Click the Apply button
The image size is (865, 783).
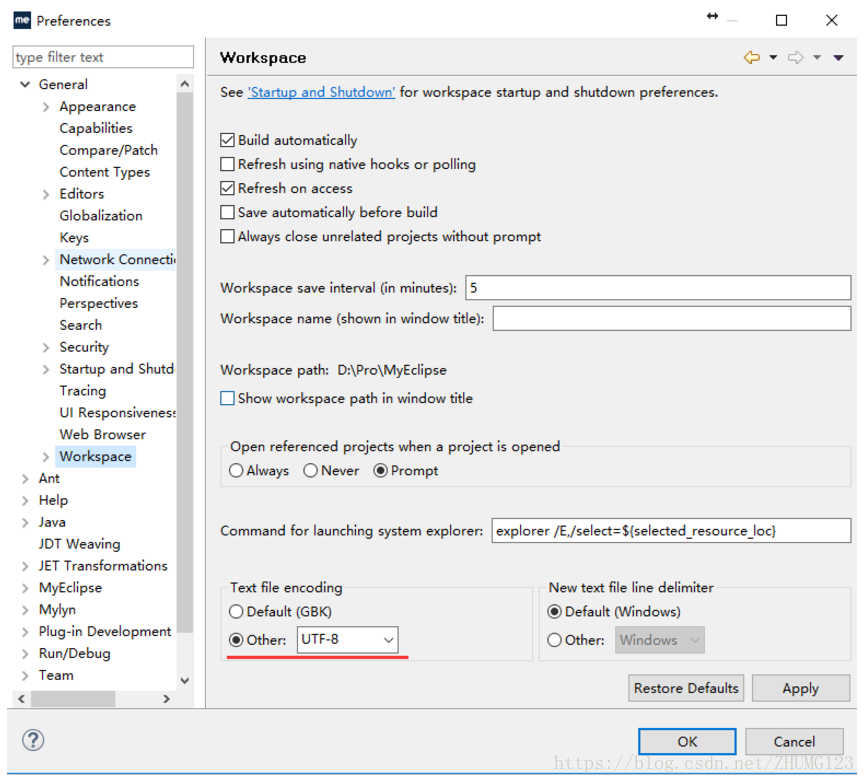800,688
